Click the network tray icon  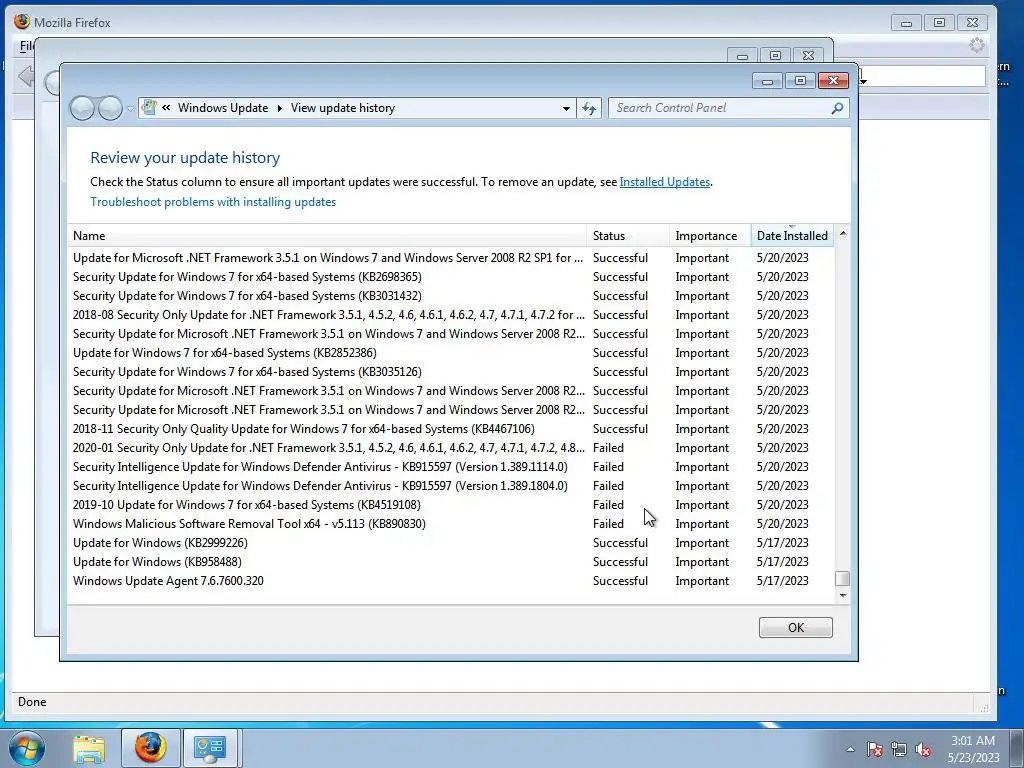899,749
